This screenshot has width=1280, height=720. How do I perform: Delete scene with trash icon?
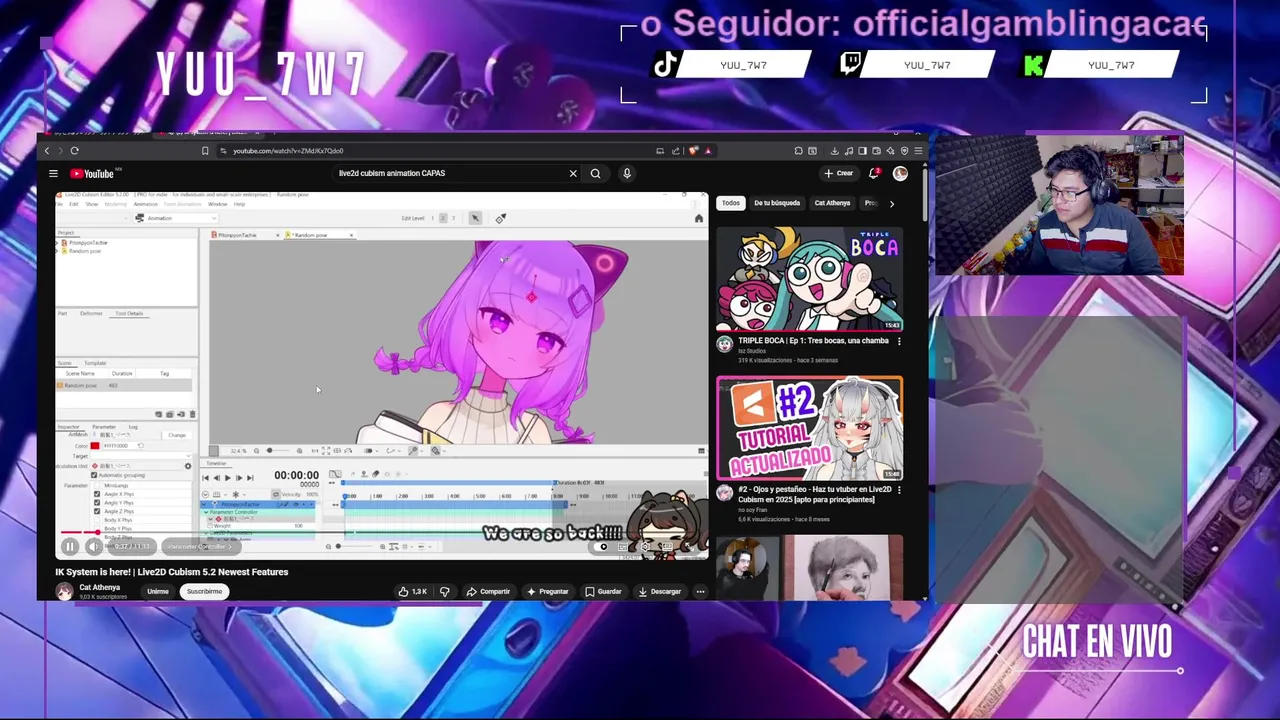pos(192,414)
